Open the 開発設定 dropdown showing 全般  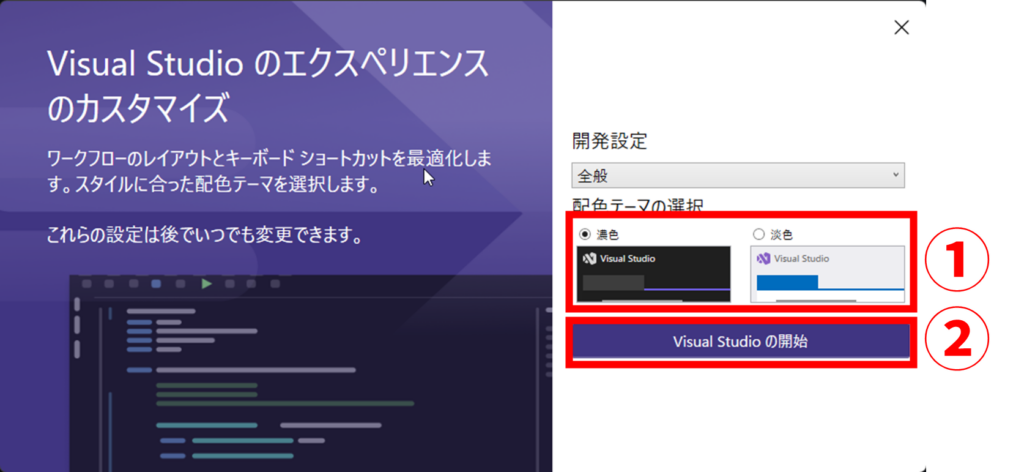click(x=738, y=175)
